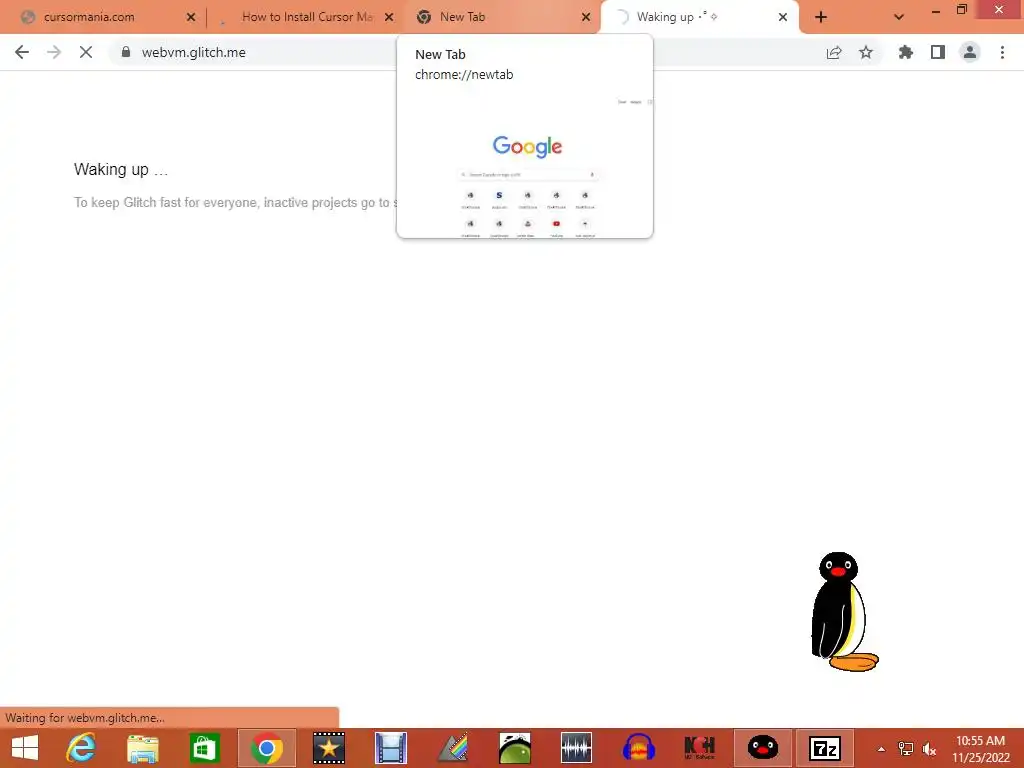Click the Pingu face taskbar icon
Image resolution: width=1024 pixels, height=768 pixels.
pyautogui.click(x=762, y=748)
